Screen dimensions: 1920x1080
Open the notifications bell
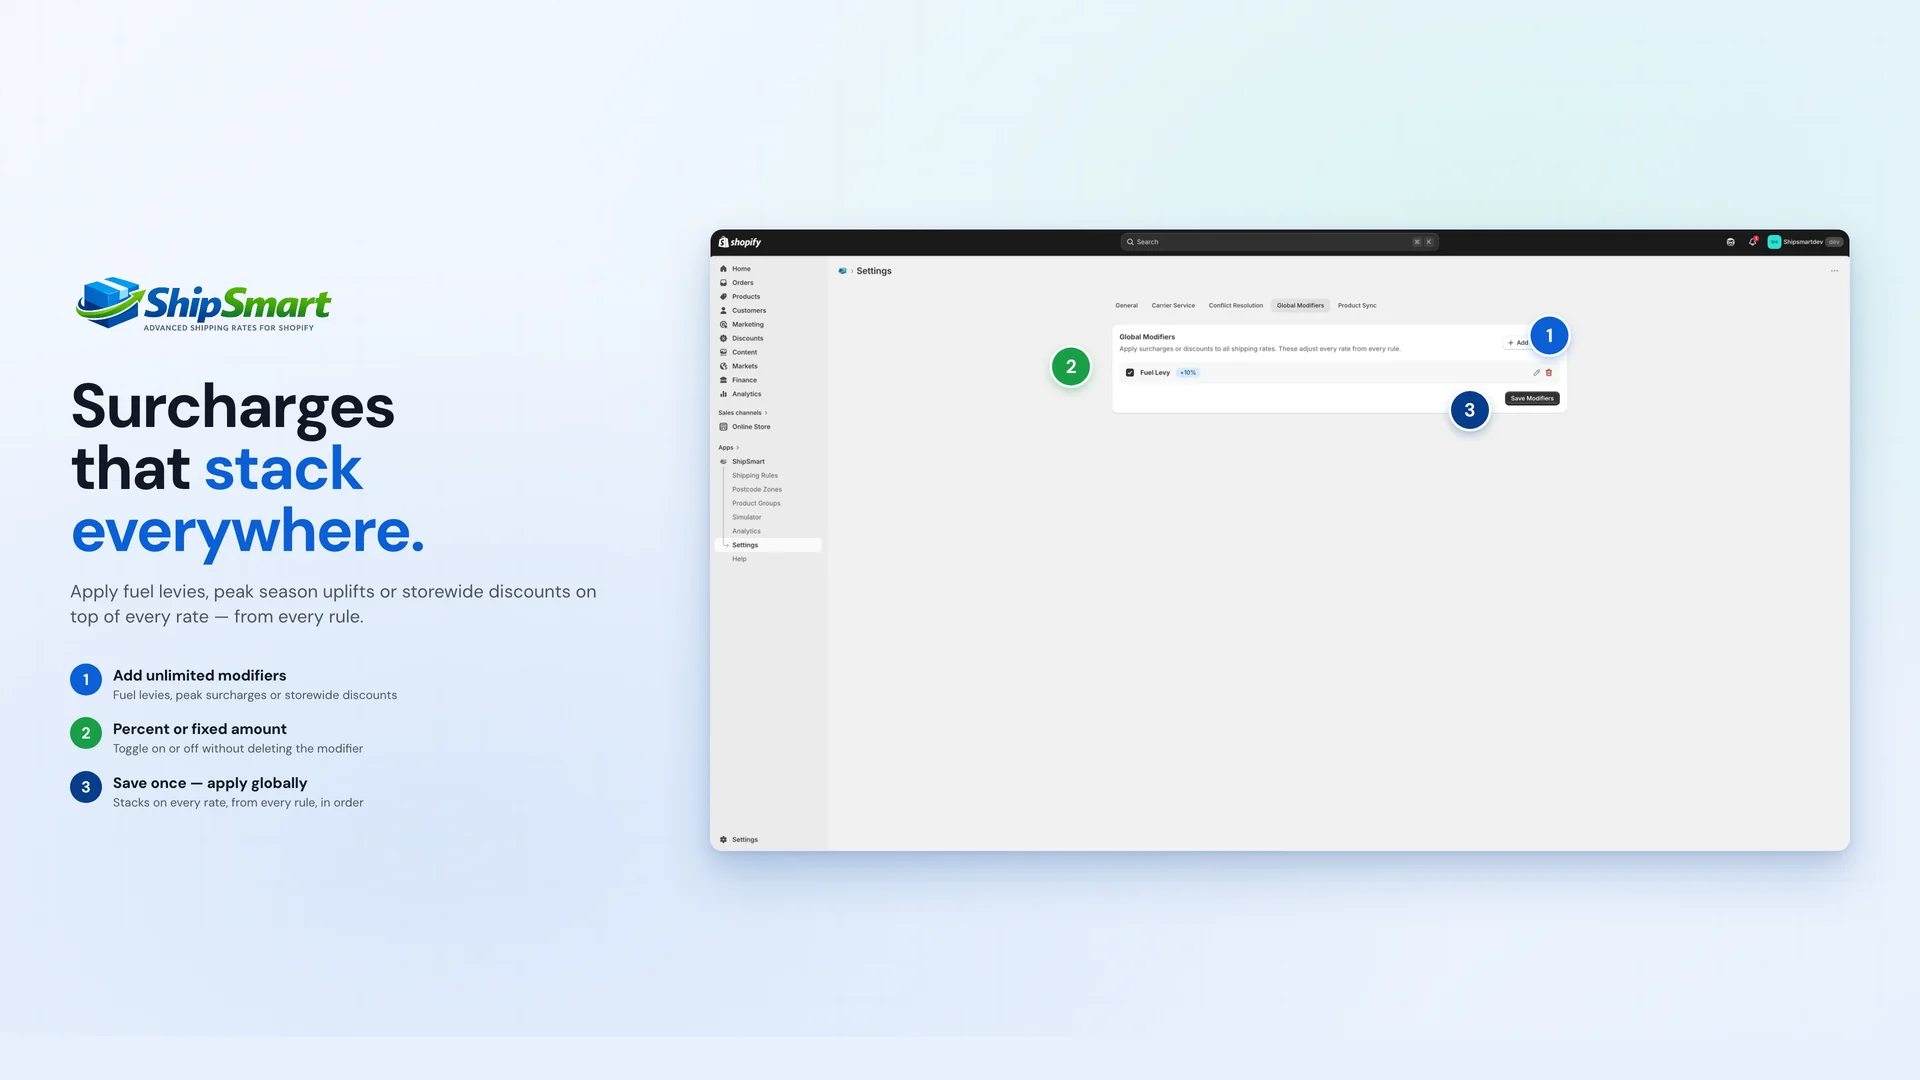[x=1752, y=242]
